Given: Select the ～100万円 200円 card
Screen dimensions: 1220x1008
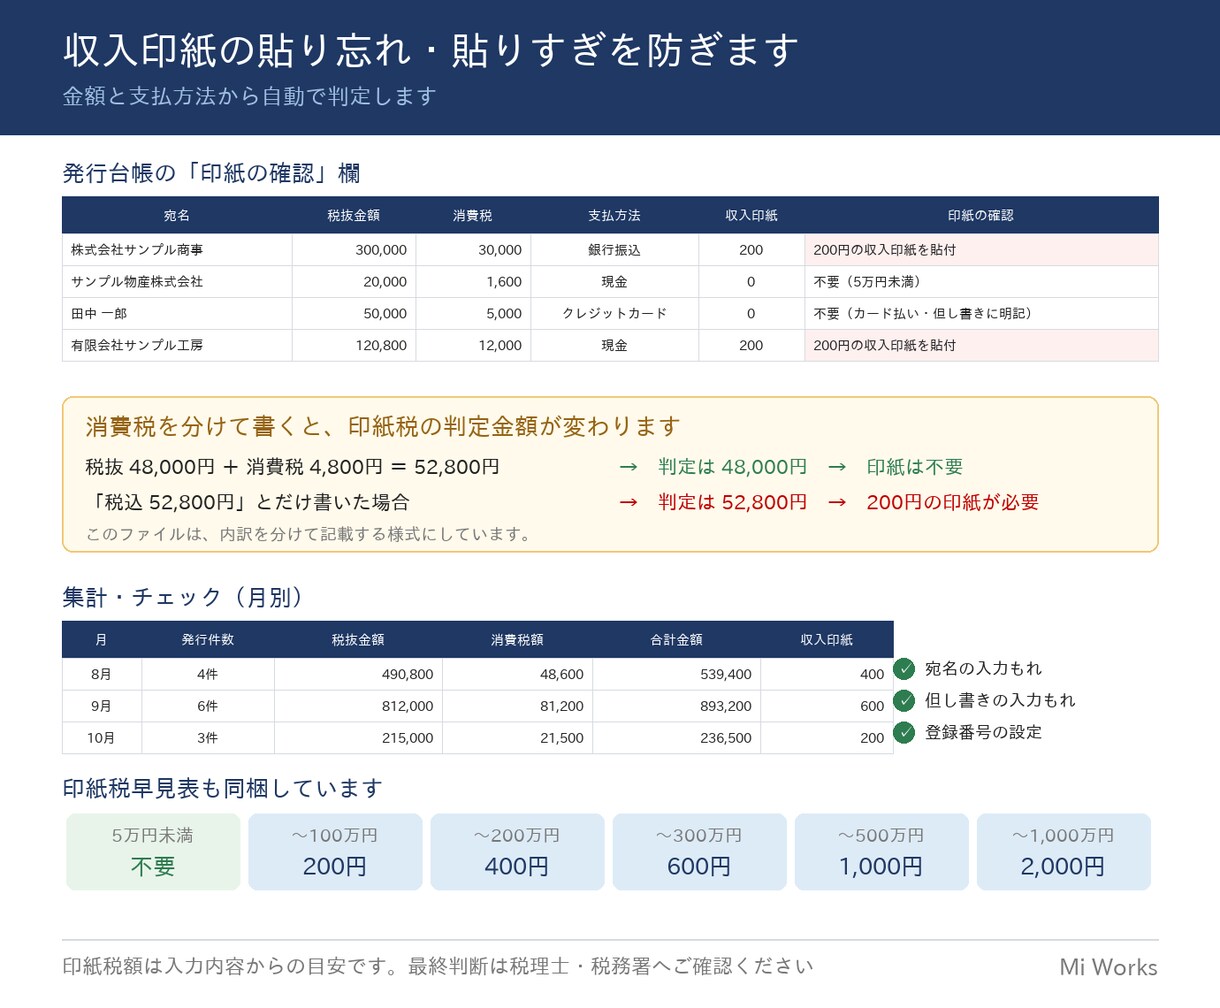Looking at the screenshot, I should click(335, 852).
